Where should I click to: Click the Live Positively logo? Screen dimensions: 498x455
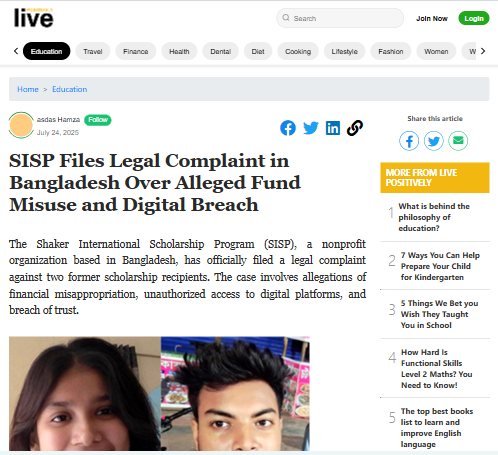[x=34, y=17]
